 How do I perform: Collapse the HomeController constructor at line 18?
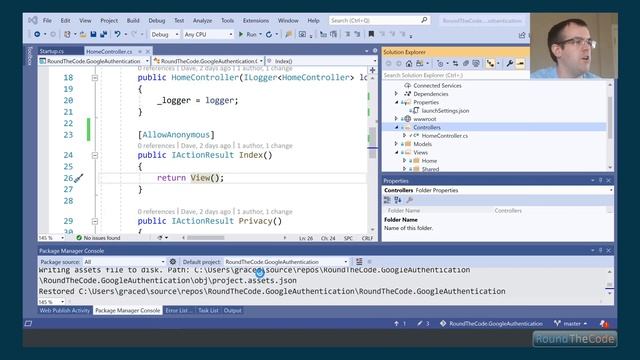click(95, 78)
